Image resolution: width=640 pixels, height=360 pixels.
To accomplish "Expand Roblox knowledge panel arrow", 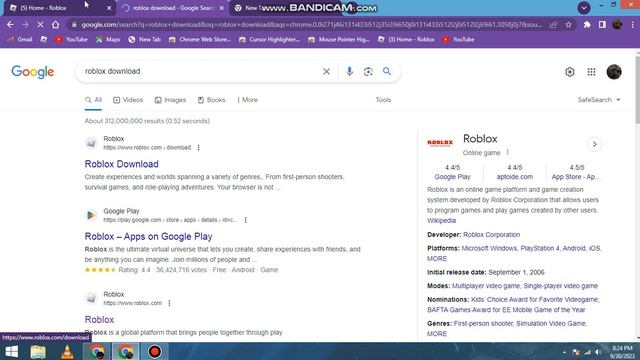I will pyautogui.click(x=594, y=144).
